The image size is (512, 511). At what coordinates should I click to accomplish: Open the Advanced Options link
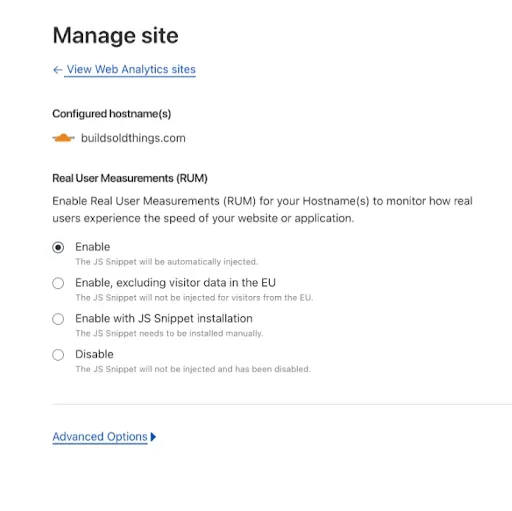point(100,437)
